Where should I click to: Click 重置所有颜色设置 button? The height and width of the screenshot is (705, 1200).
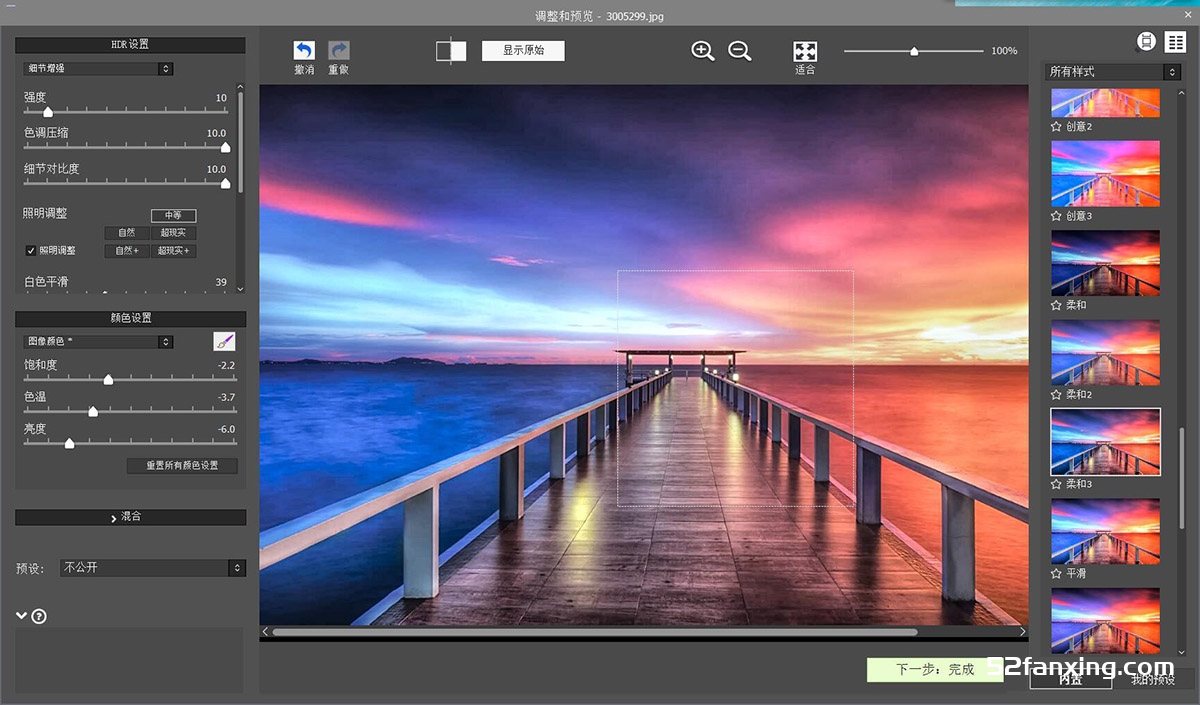pyautogui.click(x=182, y=466)
